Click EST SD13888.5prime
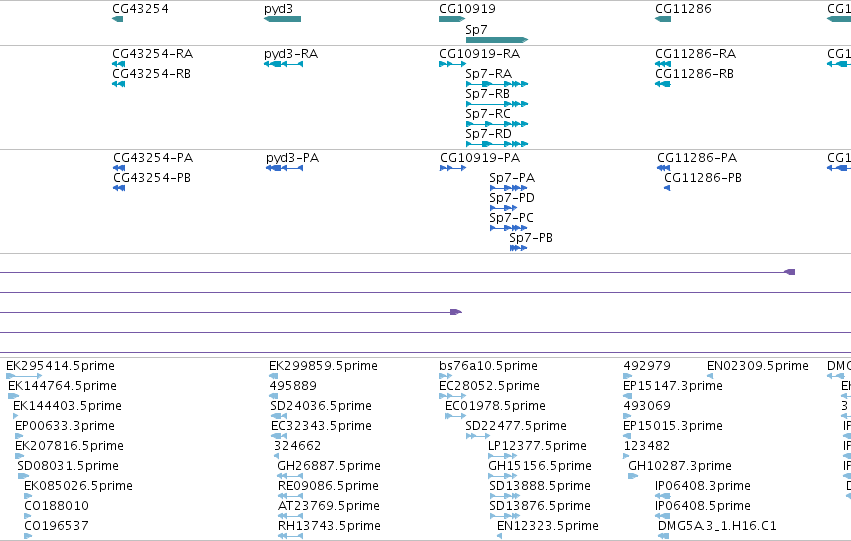Screen dimensions: 851x541 pyautogui.click(x=505, y=497)
